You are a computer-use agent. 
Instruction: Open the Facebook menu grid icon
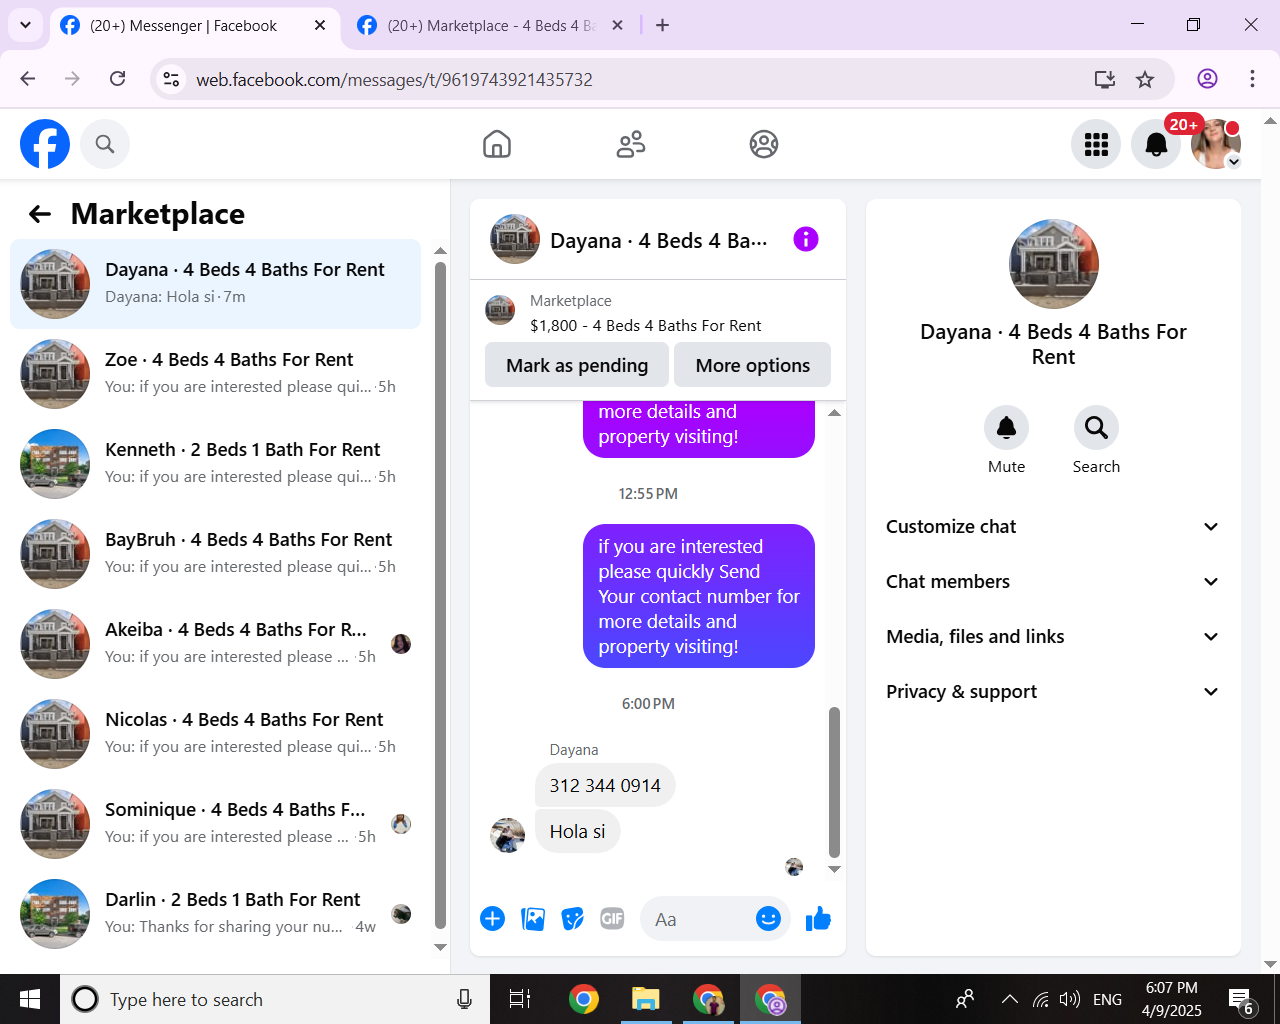click(x=1096, y=144)
